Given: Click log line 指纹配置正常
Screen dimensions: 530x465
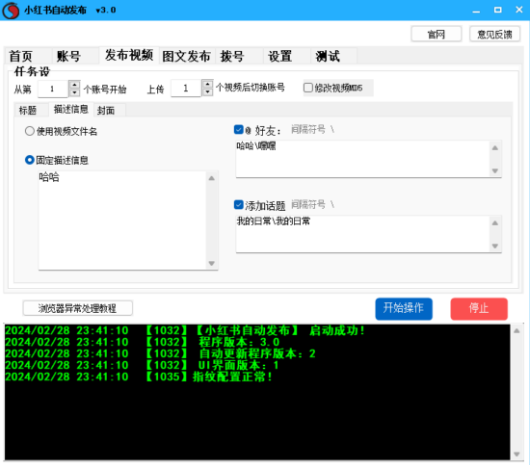Looking at the screenshot, I should click(x=139, y=376).
